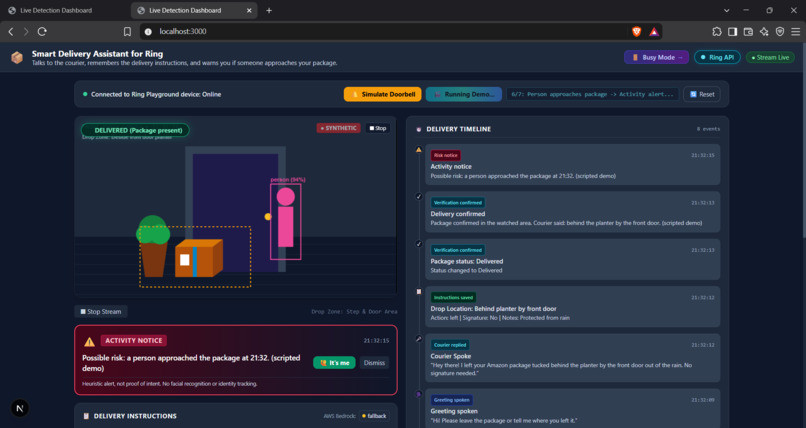Click Simulate Doorbell button

382,94
